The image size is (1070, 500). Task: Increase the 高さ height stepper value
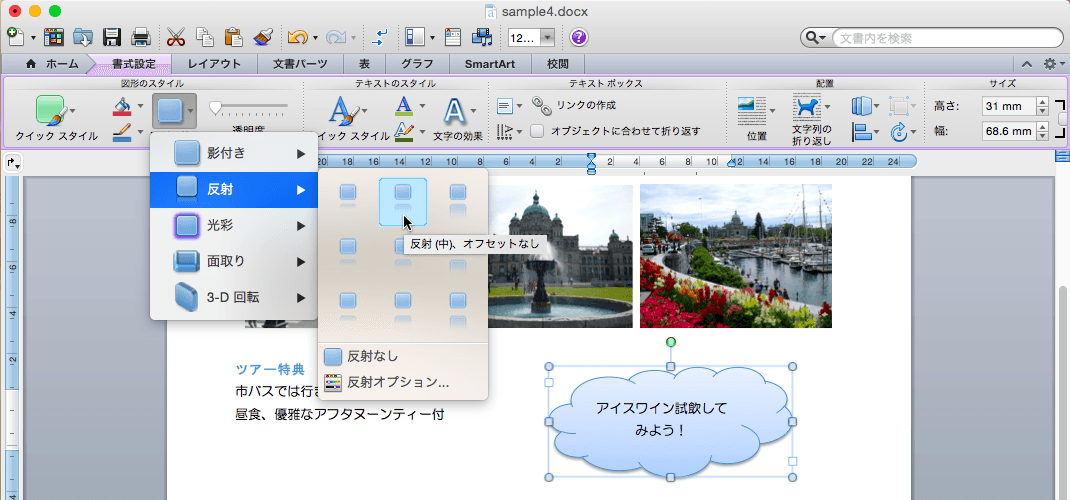[x=1042, y=101]
